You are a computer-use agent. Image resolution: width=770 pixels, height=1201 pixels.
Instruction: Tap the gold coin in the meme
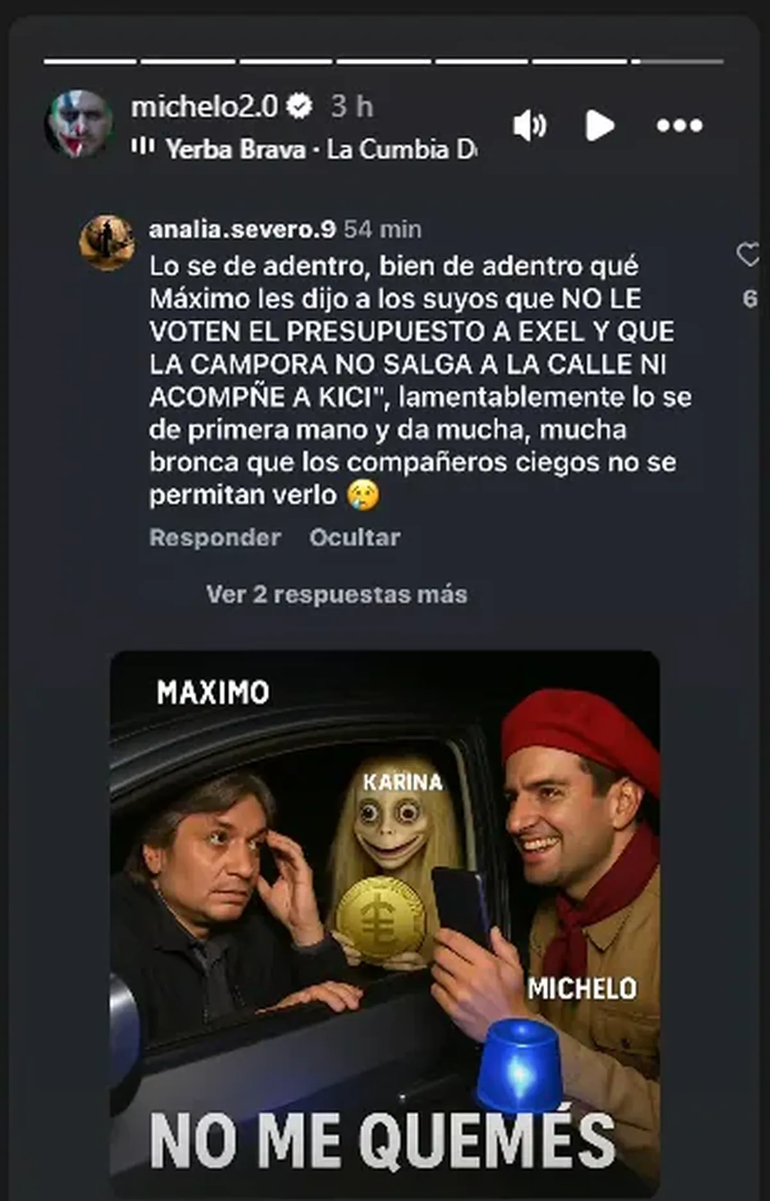380,920
